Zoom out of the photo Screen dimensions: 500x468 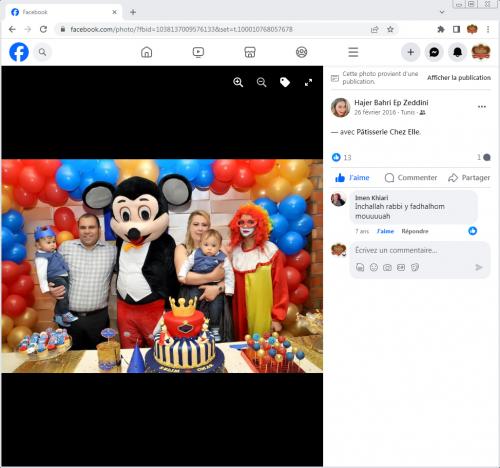262,82
